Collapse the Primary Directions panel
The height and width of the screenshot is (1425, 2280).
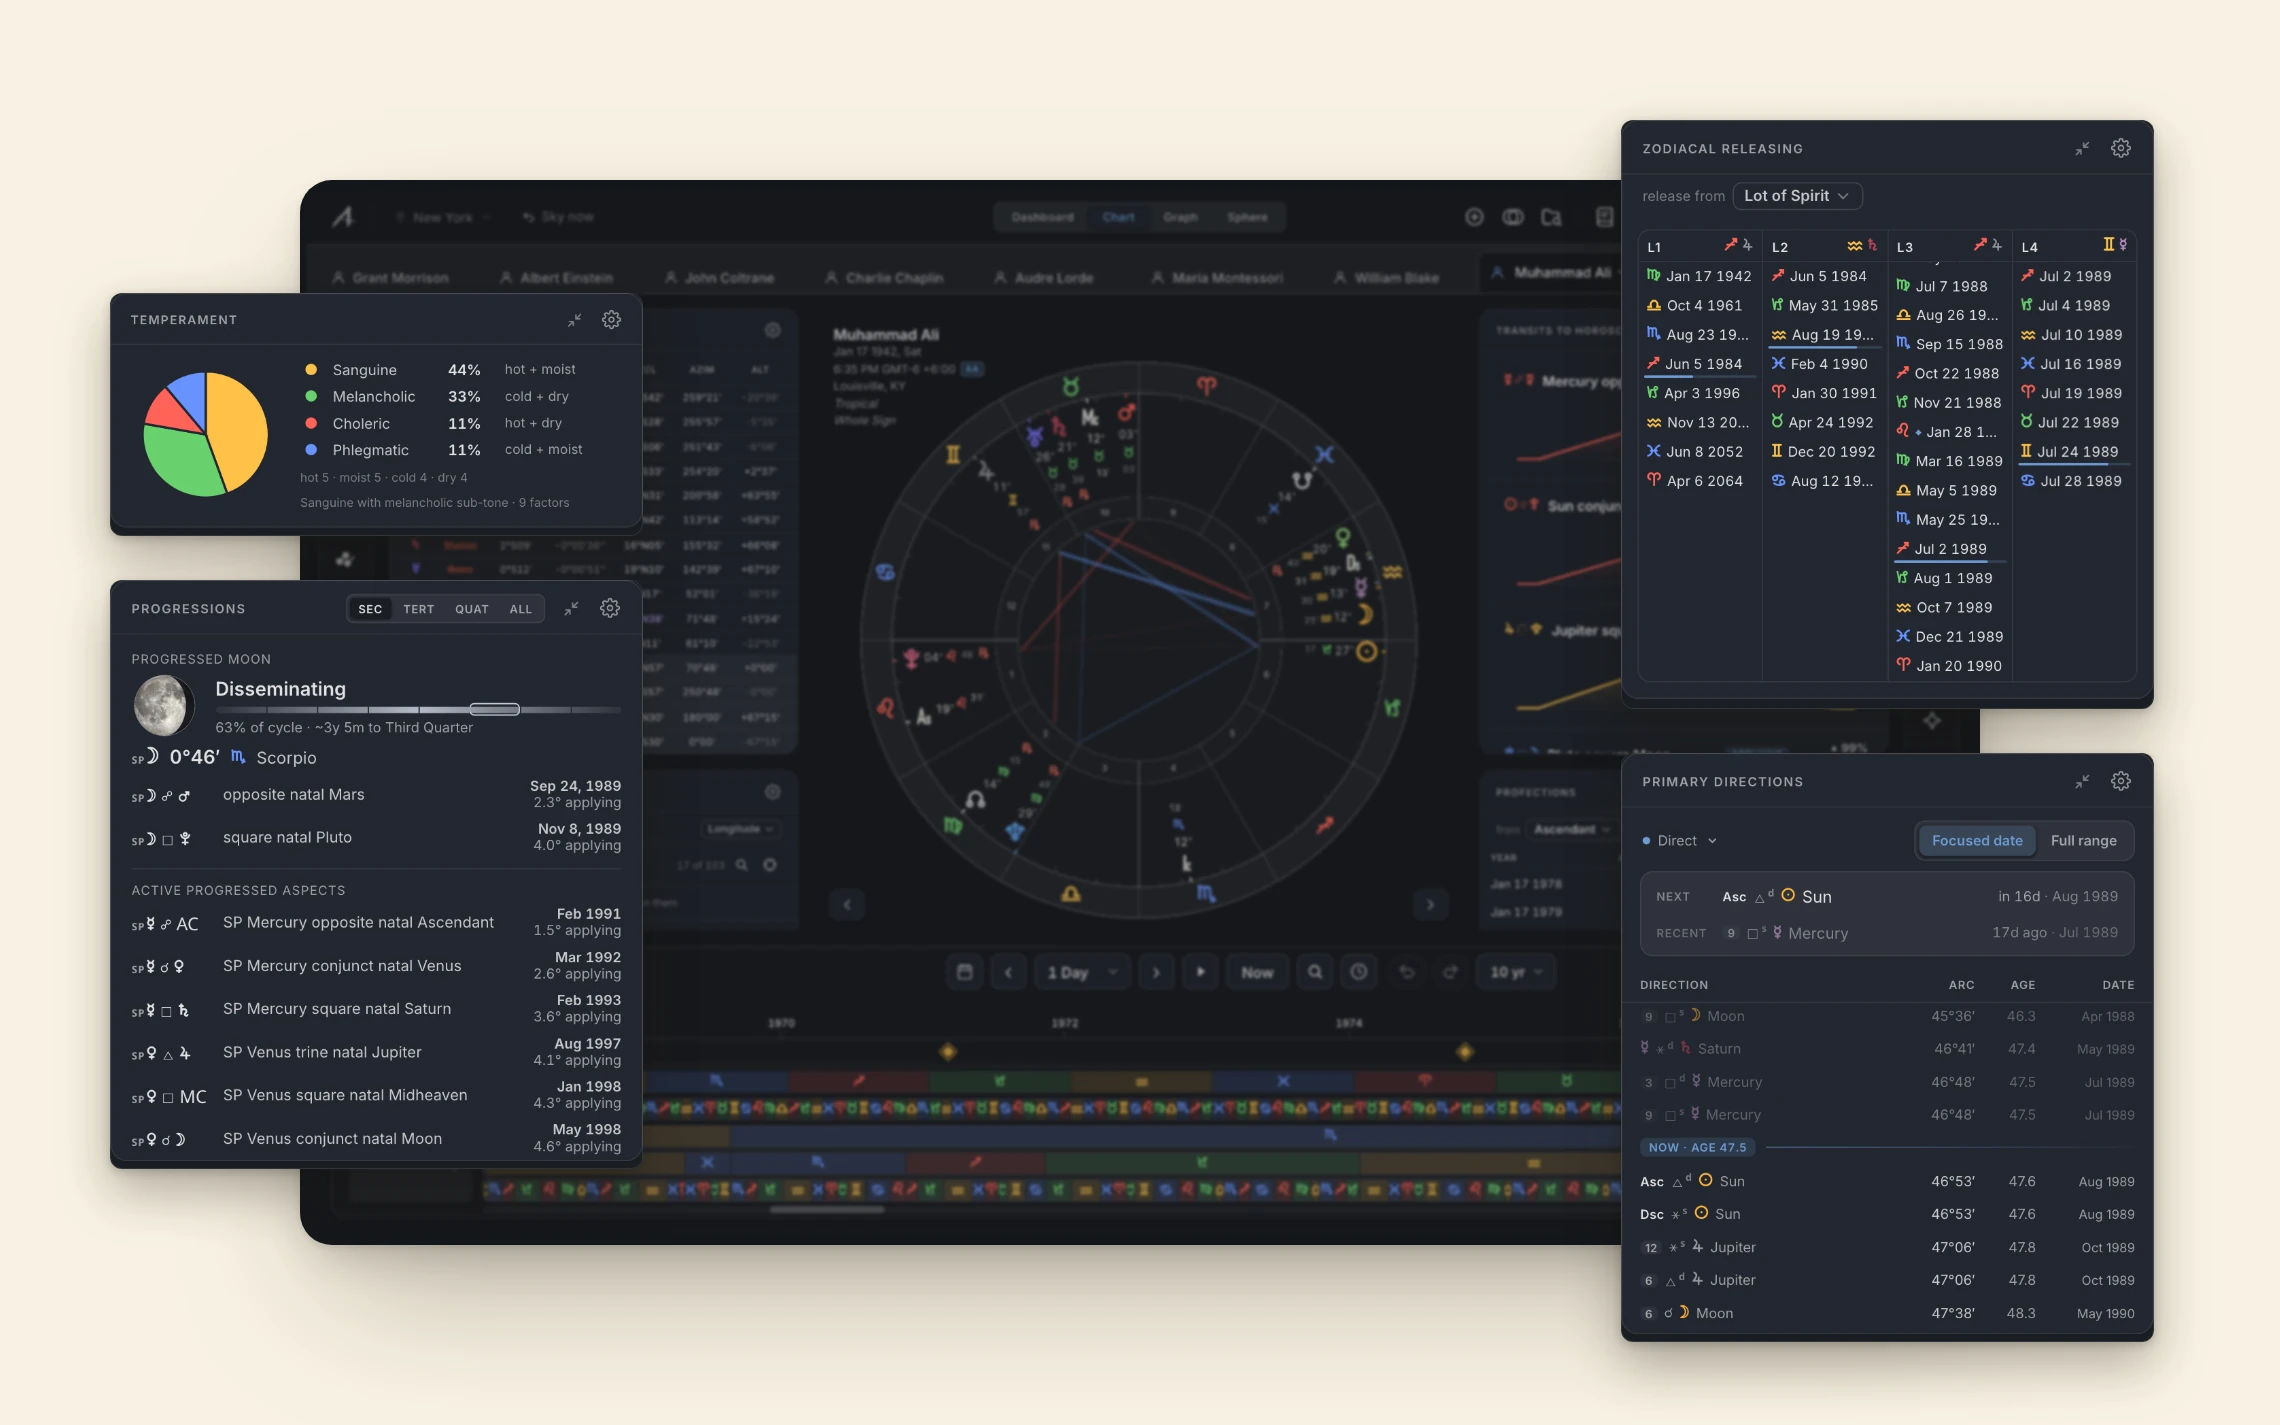coord(2083,782)
